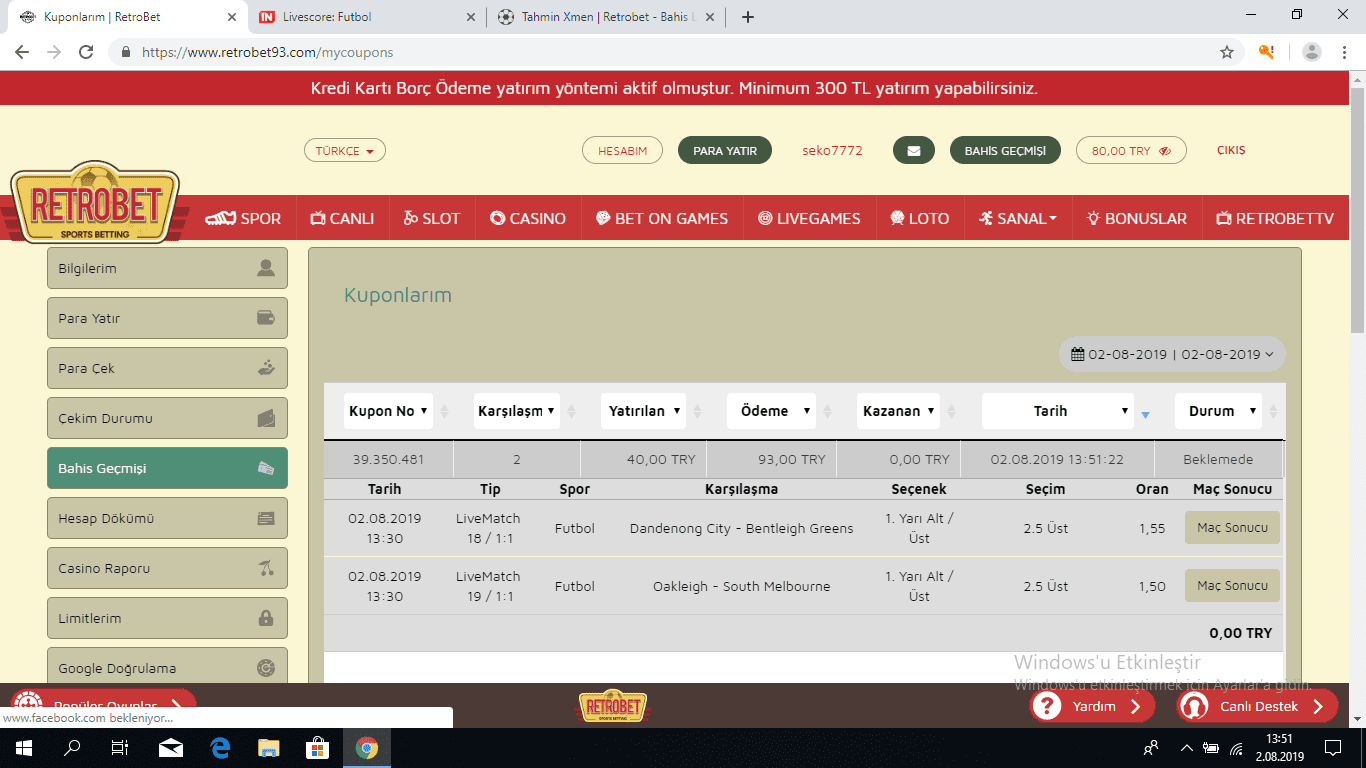Open the Chrome menu three dots
Image resolution: width=1366 pixels, height=768 pixels.
pyautogui.click(x=1343, y=52)
